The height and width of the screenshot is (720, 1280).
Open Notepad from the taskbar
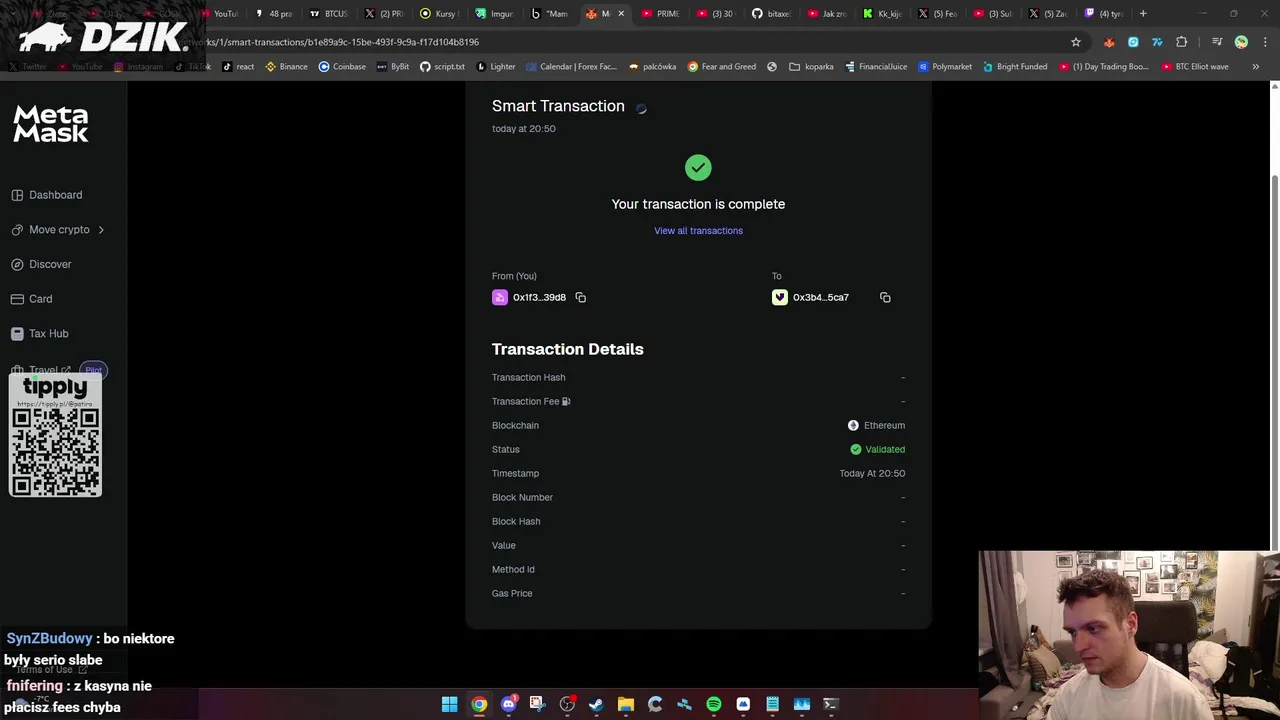click(772, 704)
